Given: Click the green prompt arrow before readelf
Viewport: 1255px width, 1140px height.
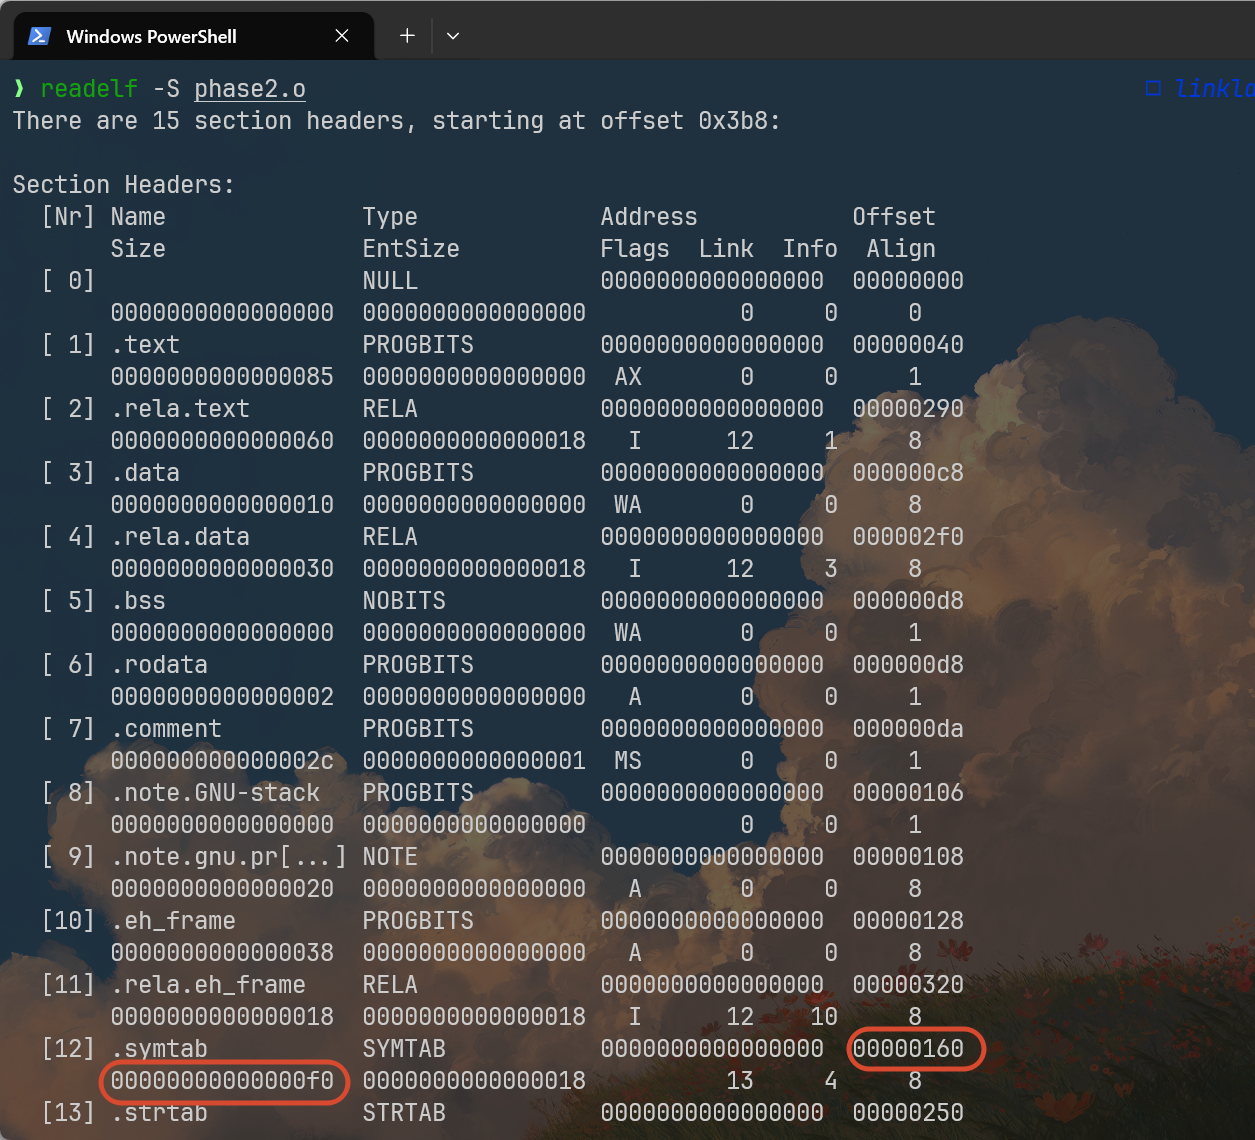Looking at the screenshot, I should click(19, 89).
